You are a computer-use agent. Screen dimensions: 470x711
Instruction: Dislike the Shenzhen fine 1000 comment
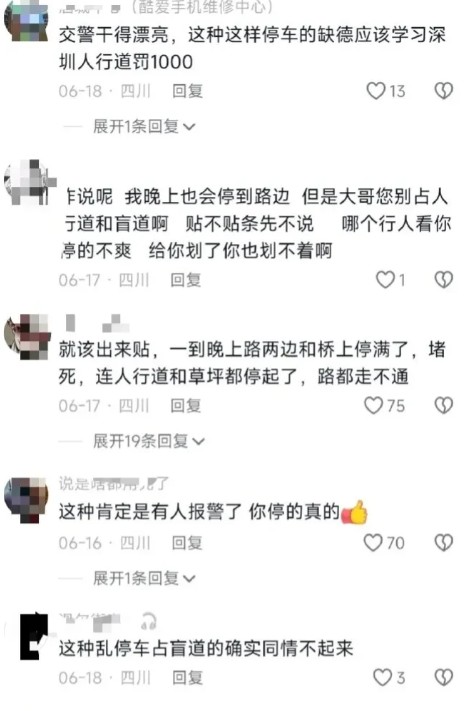(443, 91)
